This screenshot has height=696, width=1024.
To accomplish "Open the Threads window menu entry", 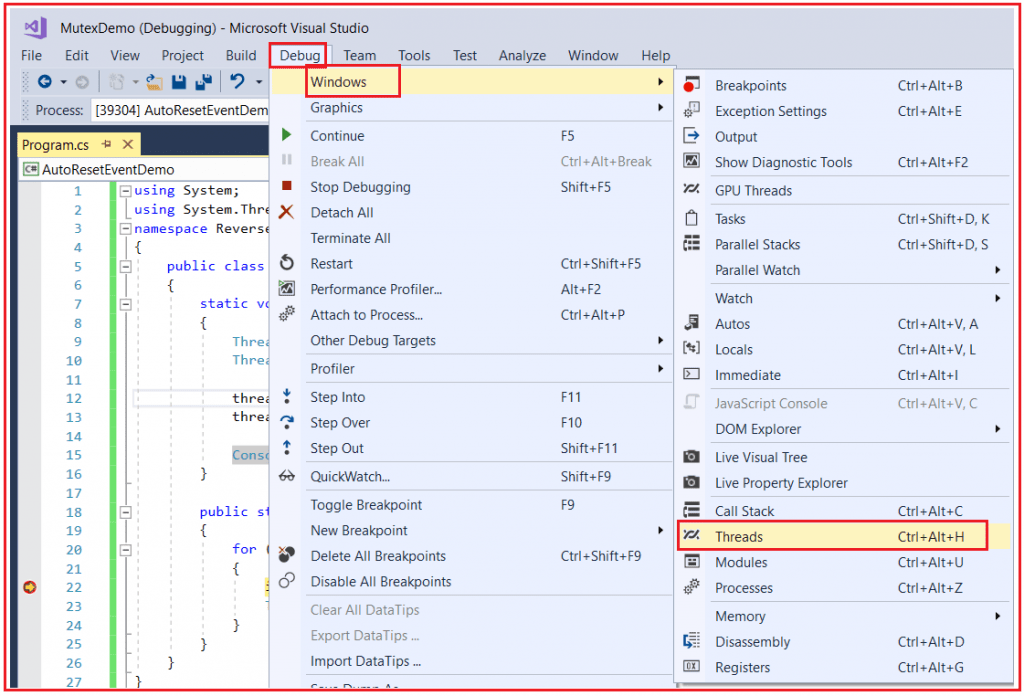I will [x=738, y=537].
